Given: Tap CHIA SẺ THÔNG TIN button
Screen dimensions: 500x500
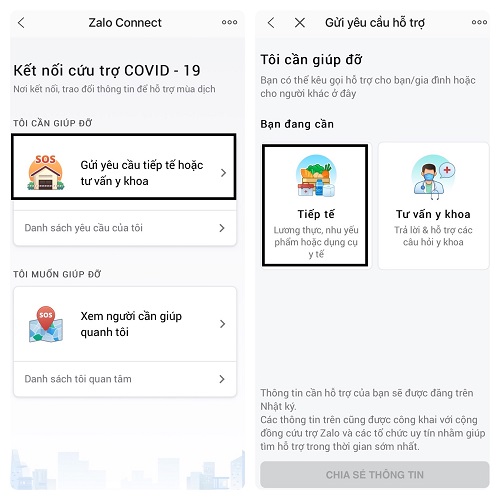Looking at the screenshot, I should 375,475.
